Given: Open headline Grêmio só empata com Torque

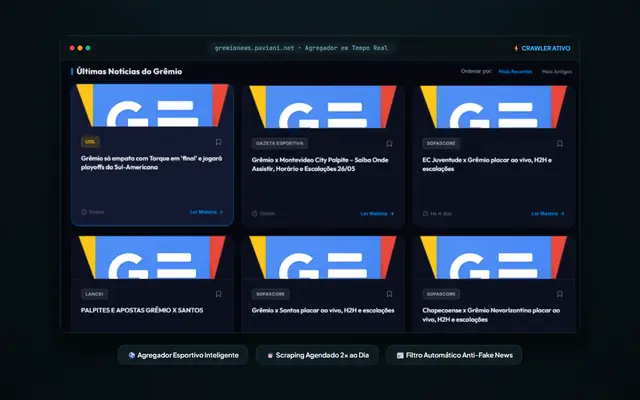Looking at the screenshot, I should click(x=151, y=162).
